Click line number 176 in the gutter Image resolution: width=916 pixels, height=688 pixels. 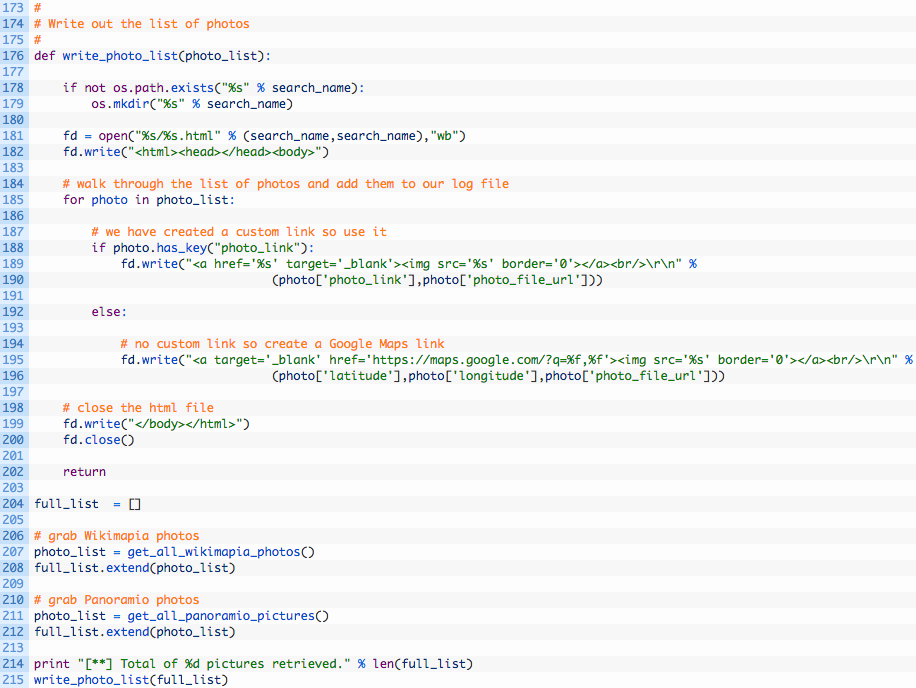13,56
